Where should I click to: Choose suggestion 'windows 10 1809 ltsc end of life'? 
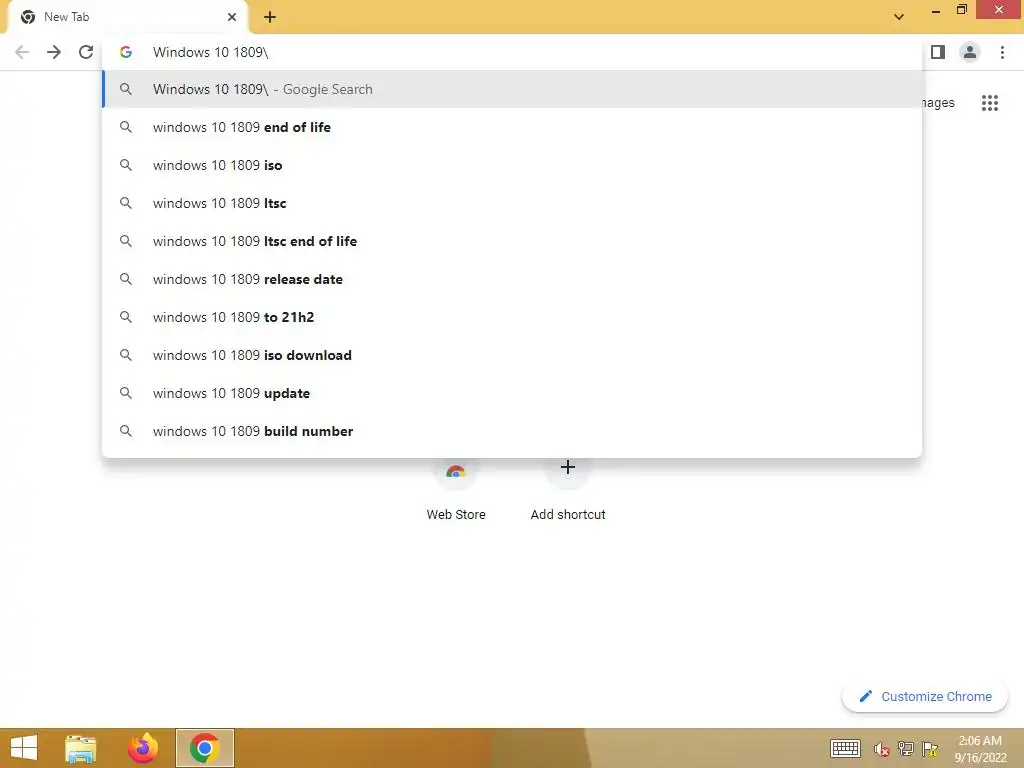coord(512,241)
